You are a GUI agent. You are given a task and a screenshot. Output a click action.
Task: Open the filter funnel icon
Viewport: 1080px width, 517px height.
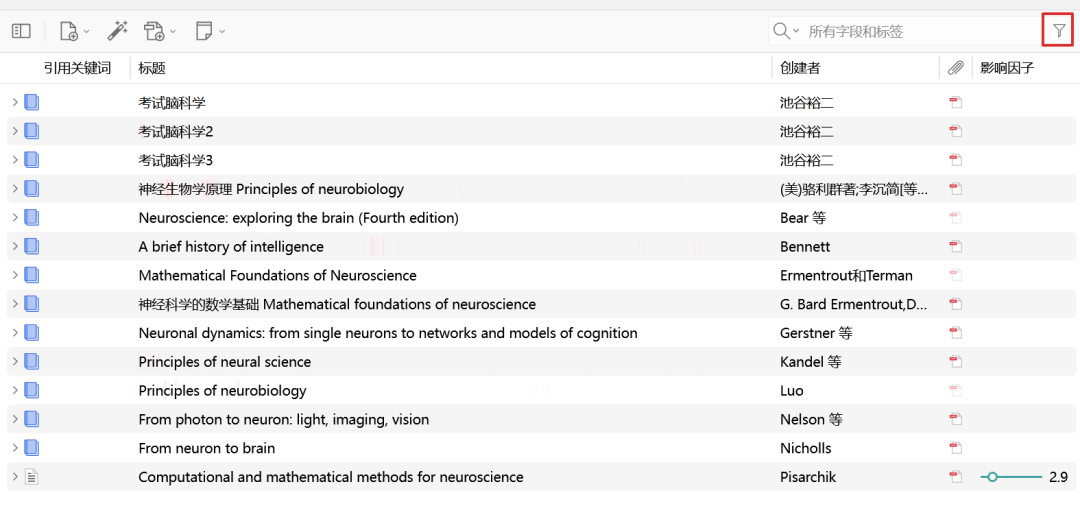pos(1059,31)
